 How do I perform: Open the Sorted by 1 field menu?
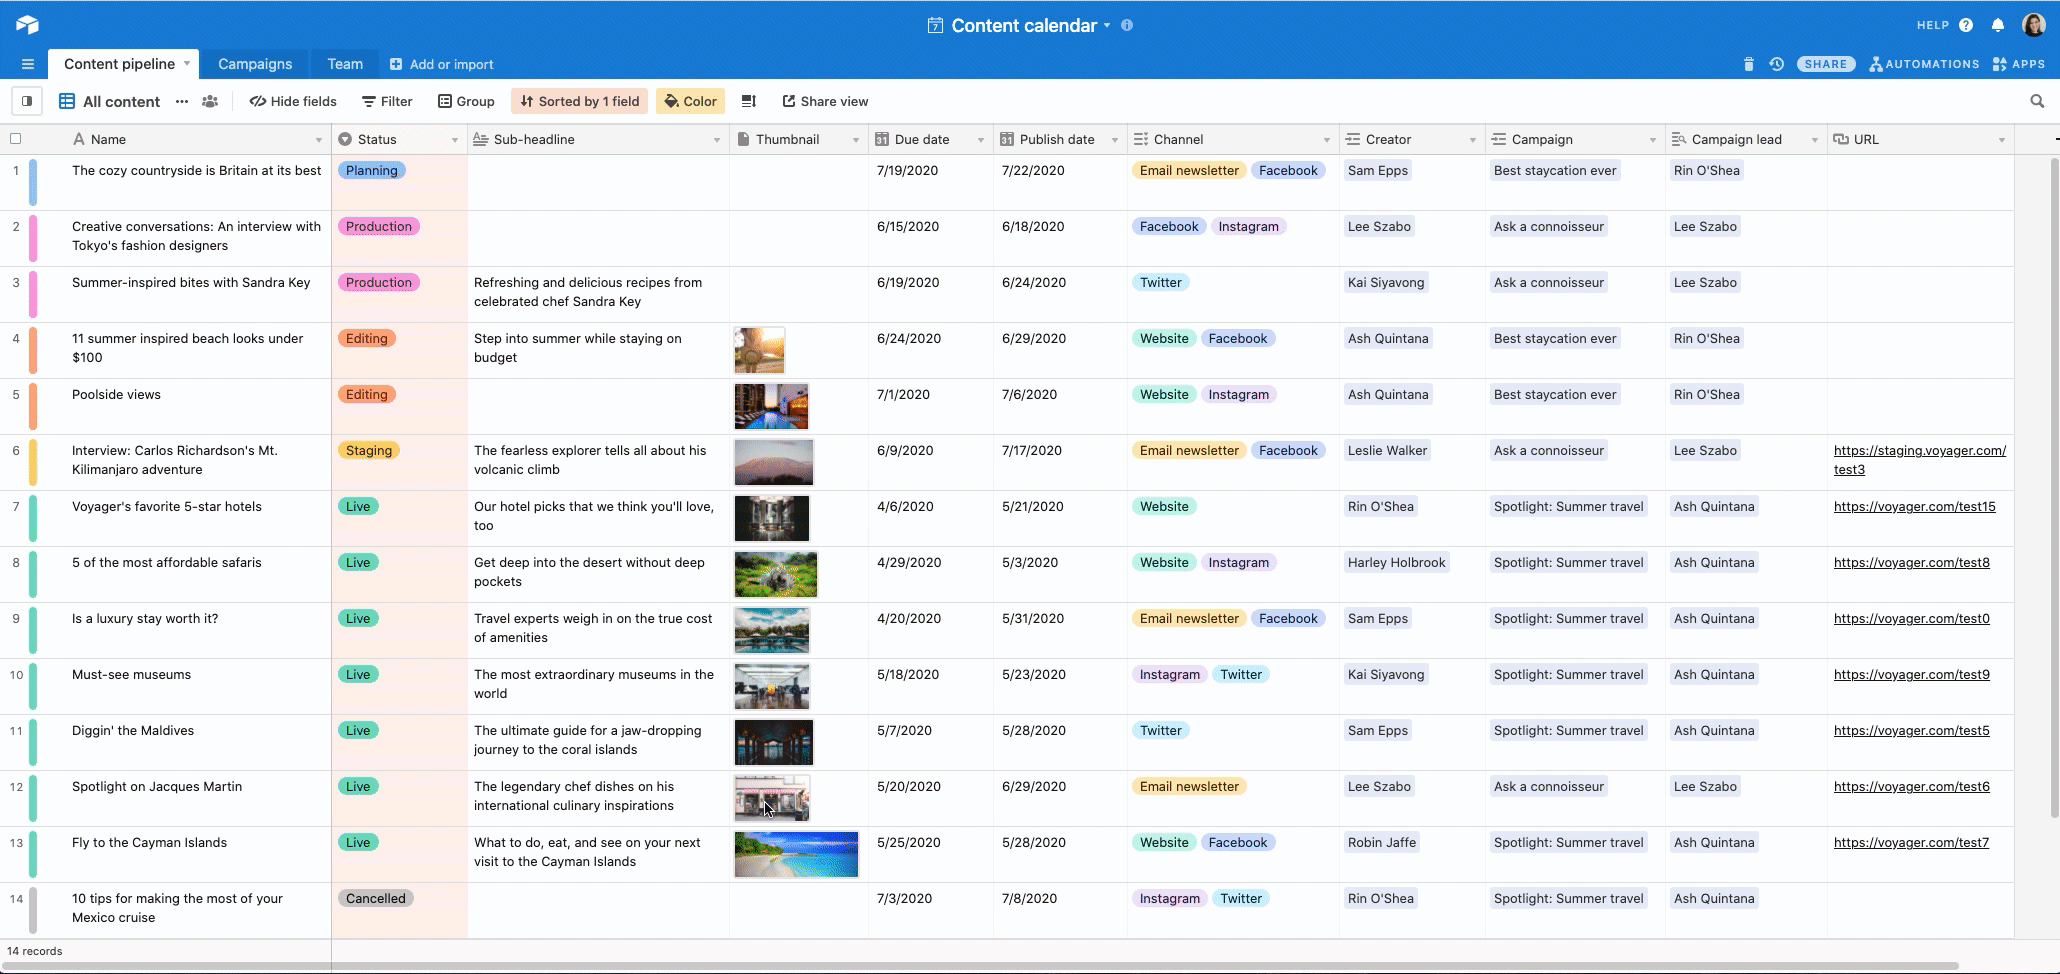tap(580, 101)
